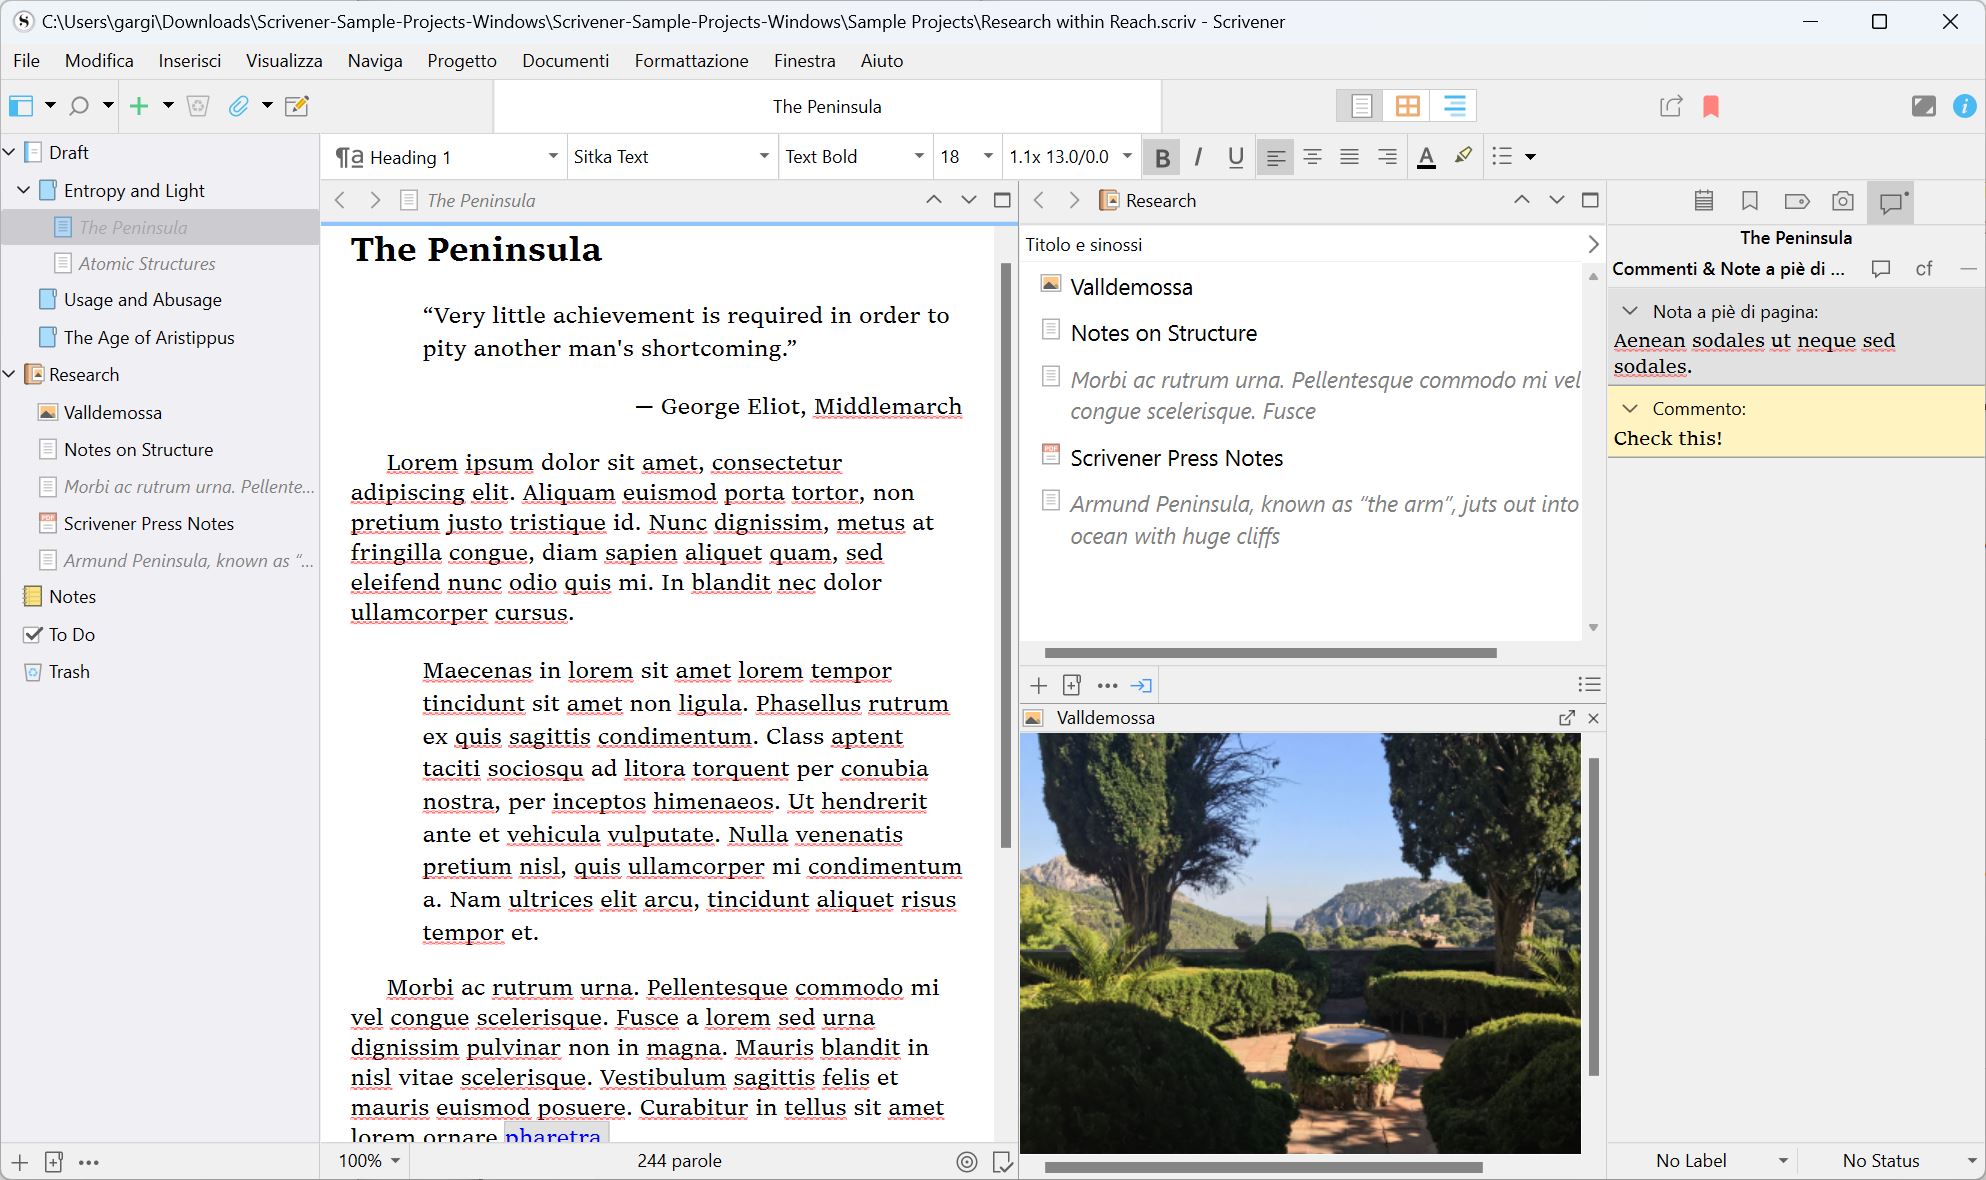Open the Snapshots panel via camera icon
Image resolution: width=1986 pixels, height=1180 pixels.
pos(1843,202)
